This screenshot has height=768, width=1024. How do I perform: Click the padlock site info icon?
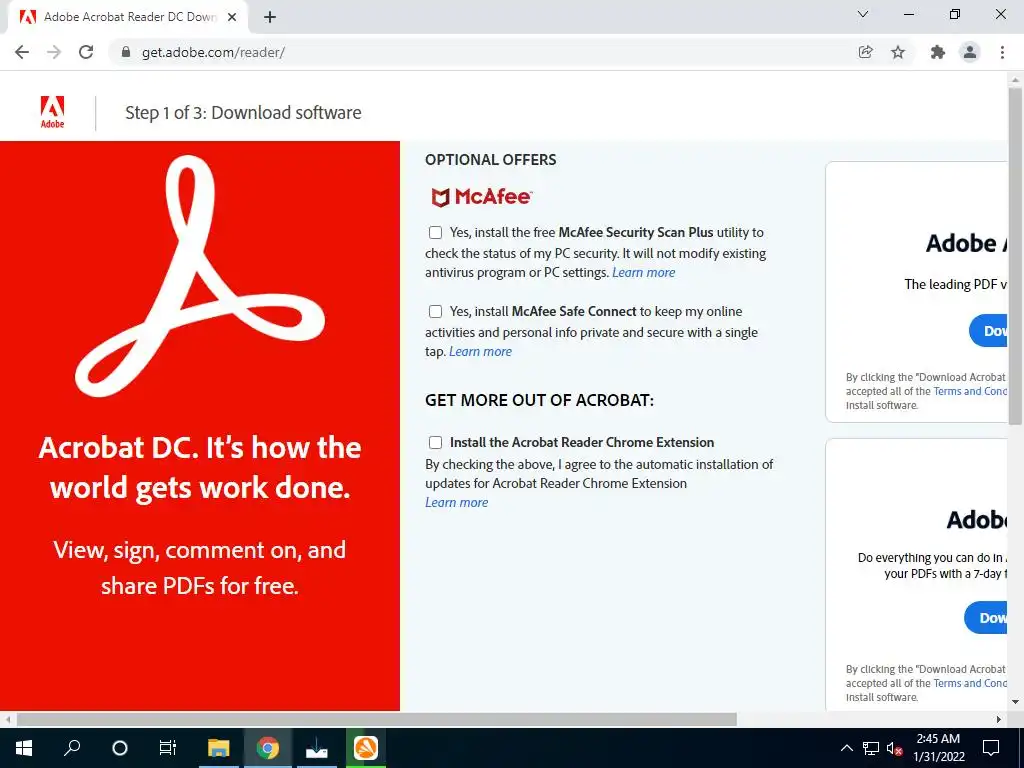126,52
